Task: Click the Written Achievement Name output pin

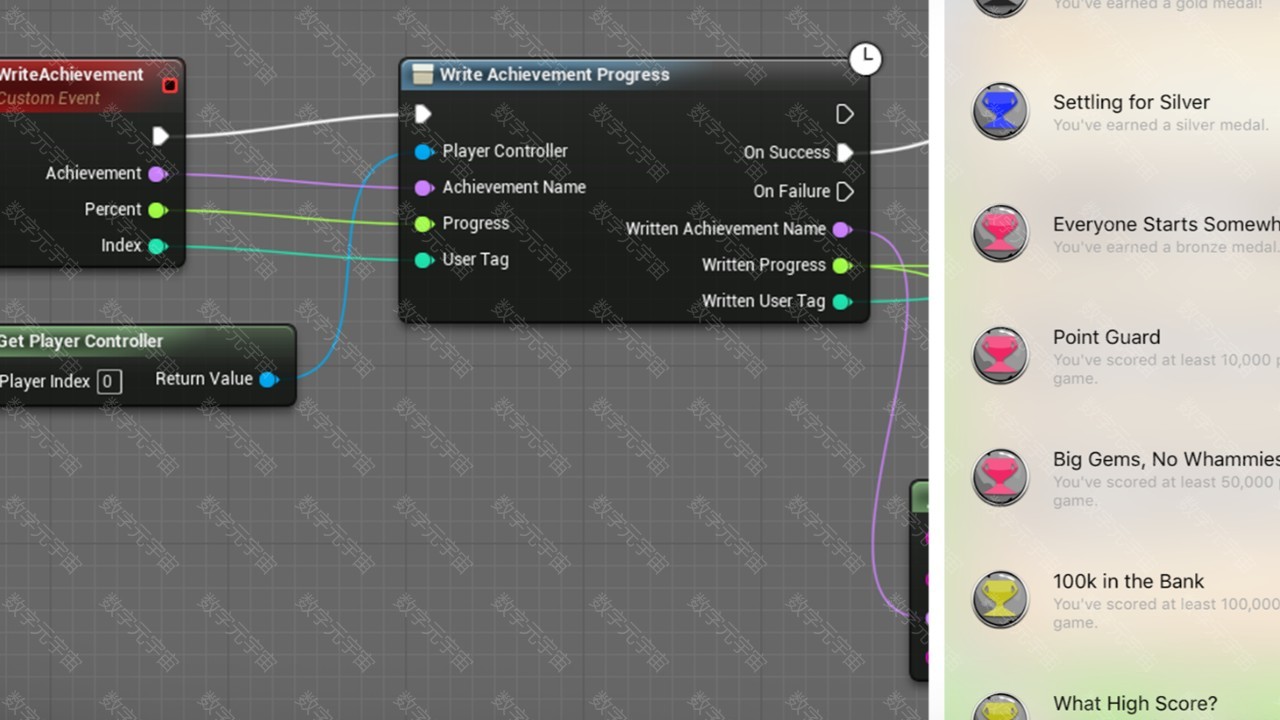Action: tap(842, 230)
